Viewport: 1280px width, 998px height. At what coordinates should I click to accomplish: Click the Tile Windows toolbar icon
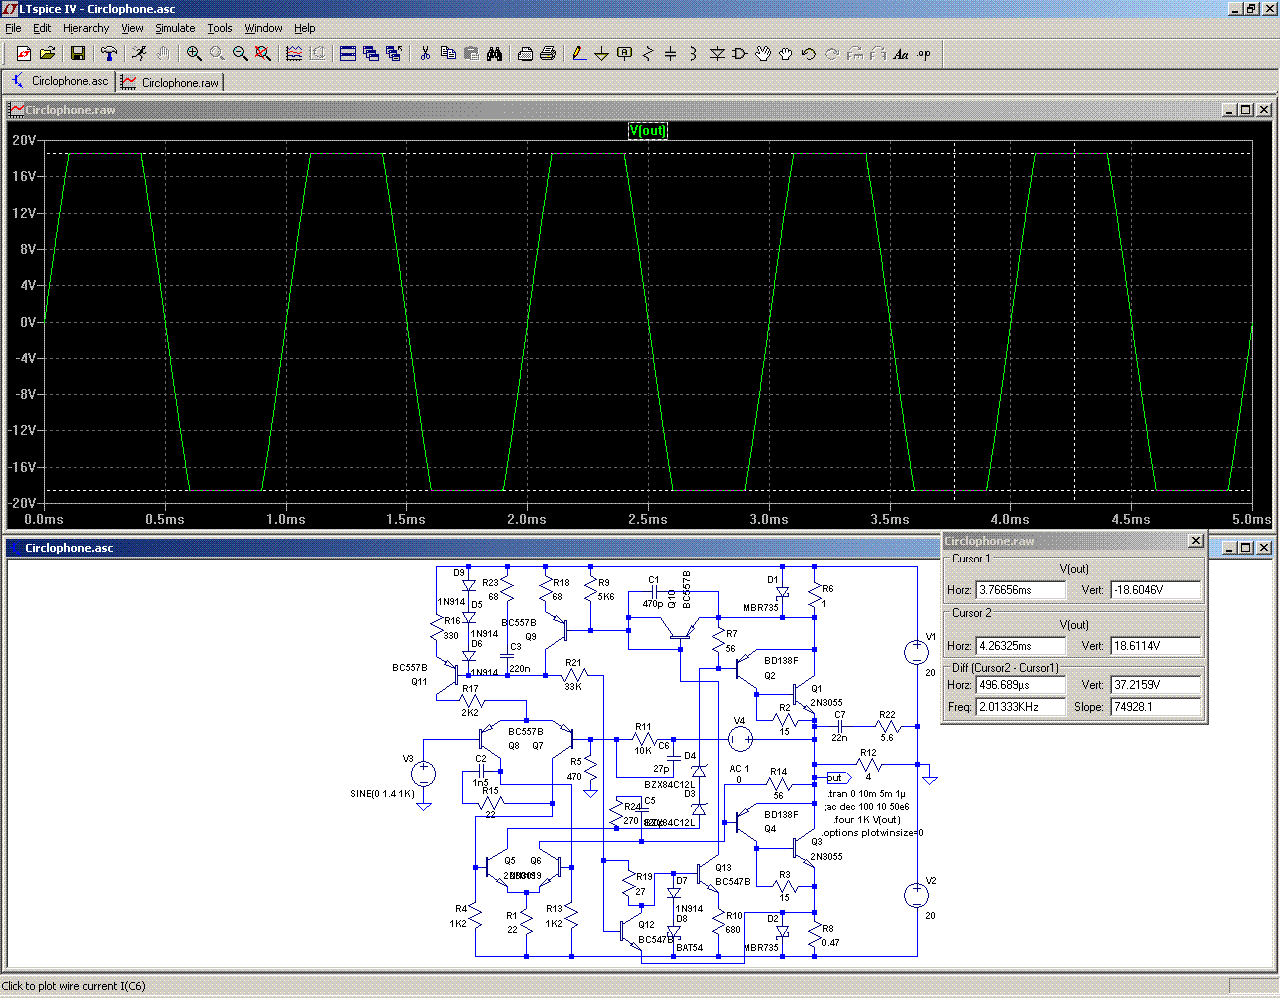point(348,54)
